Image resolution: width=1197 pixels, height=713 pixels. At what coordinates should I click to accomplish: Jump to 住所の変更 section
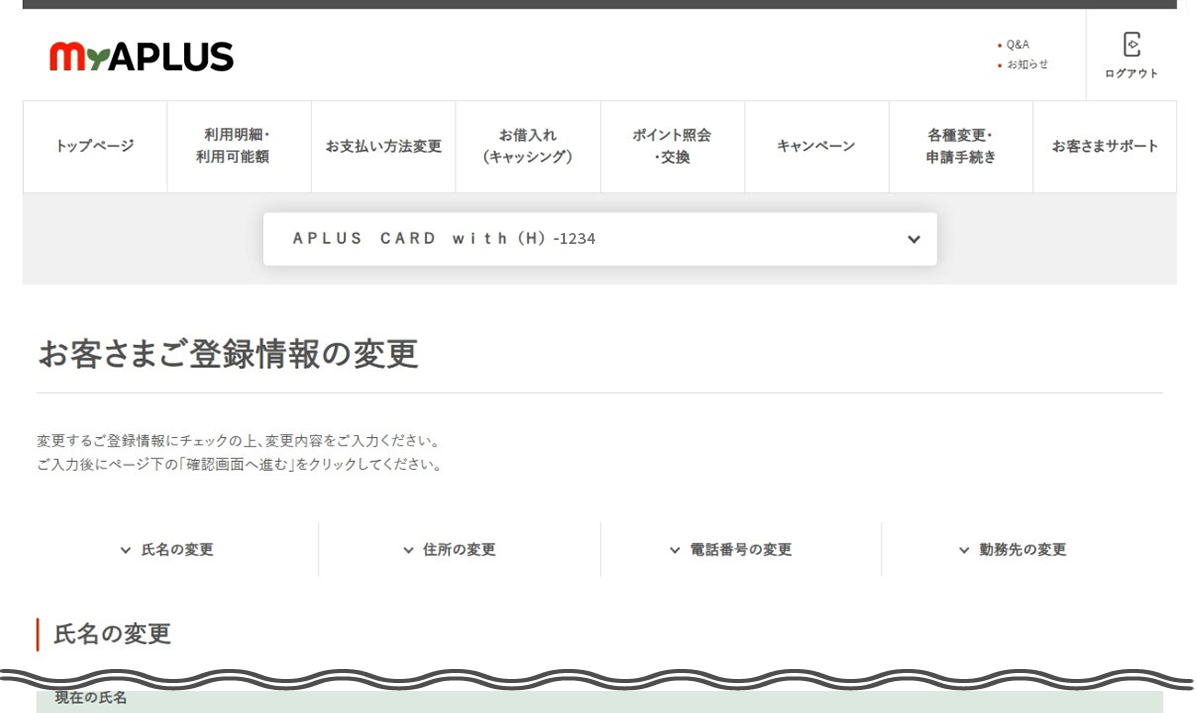click(450, 550)
